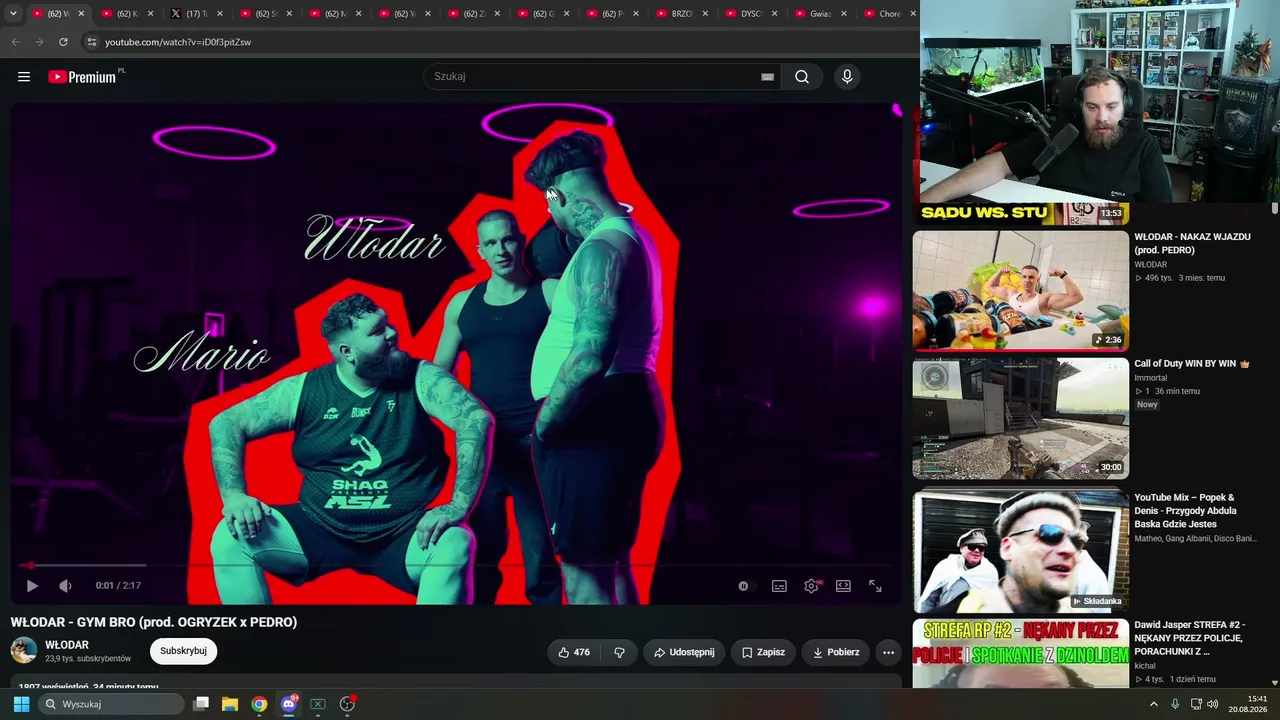Image resolution: width=1280 pixels, height=720 pixels.
Task: Open Task View on taskbar
Action: click(201, 704)
